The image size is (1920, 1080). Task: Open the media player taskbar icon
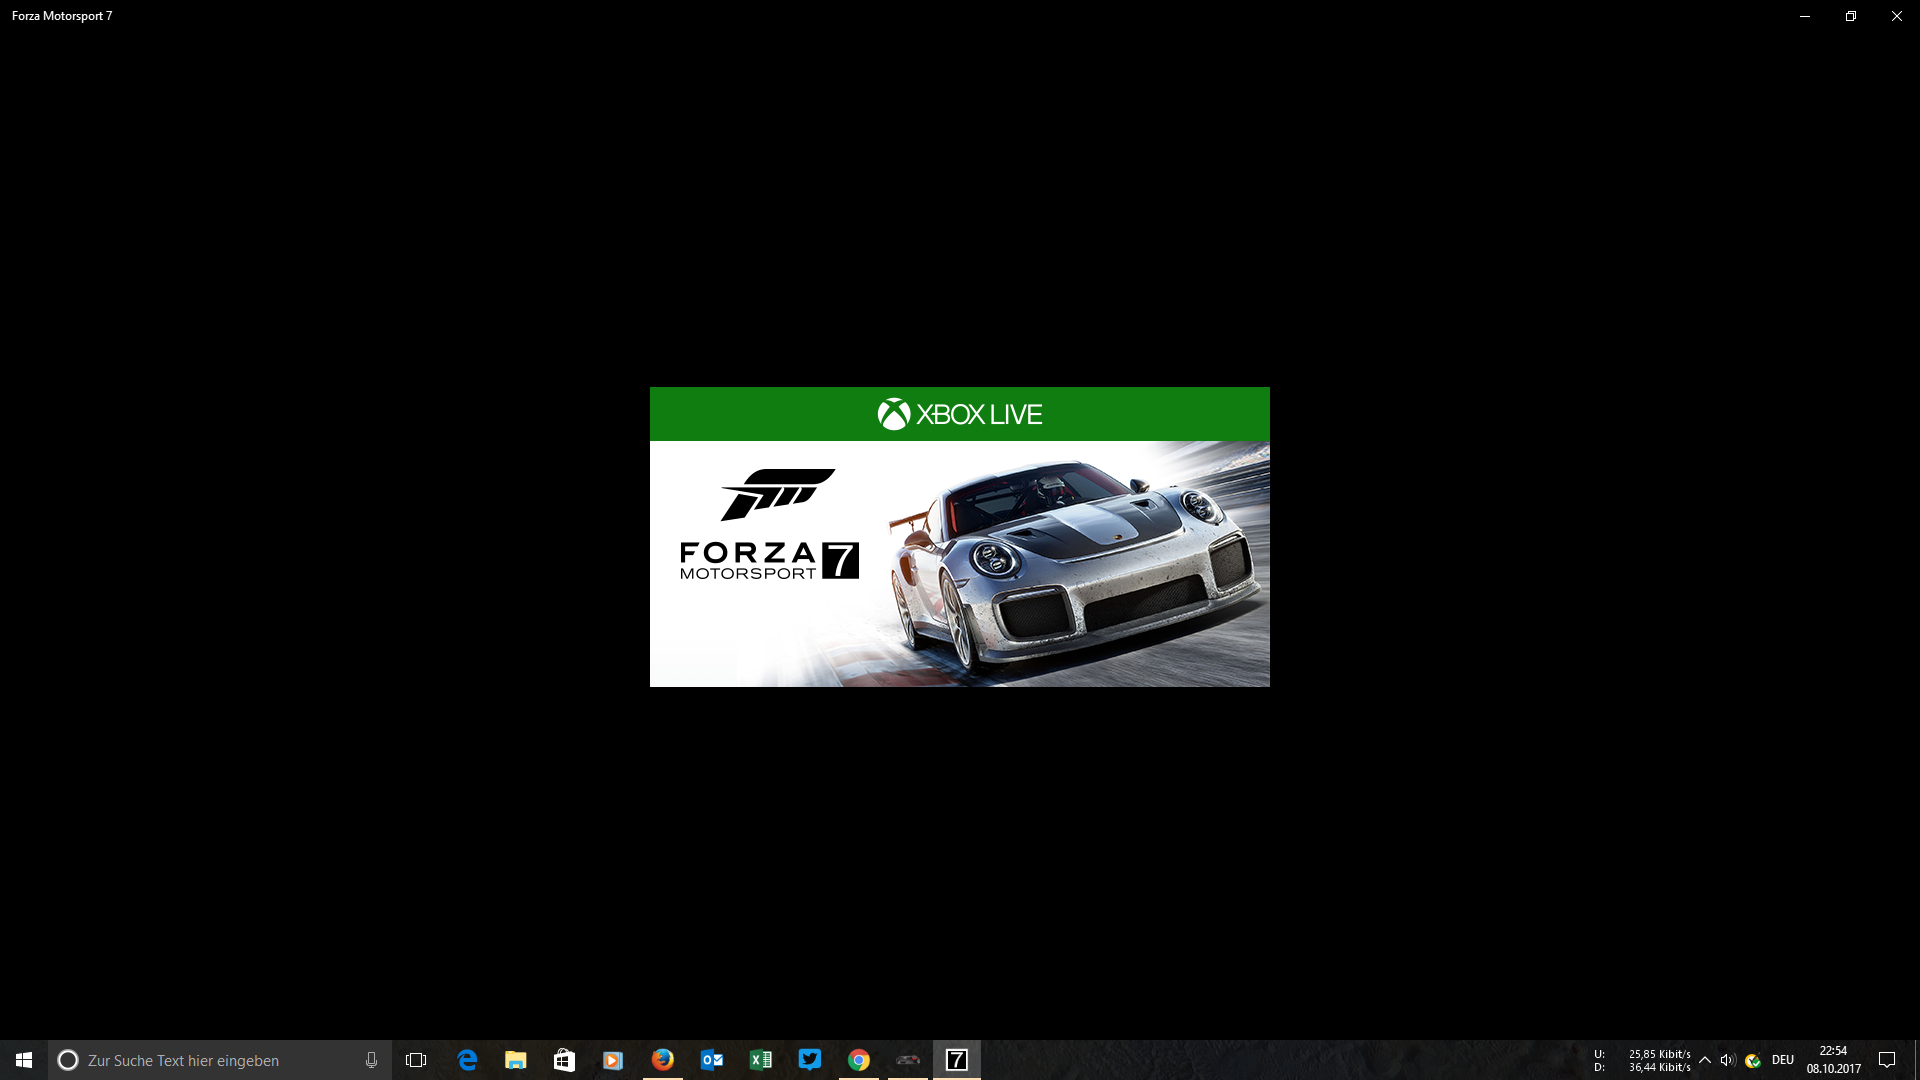pos(613,1060)
